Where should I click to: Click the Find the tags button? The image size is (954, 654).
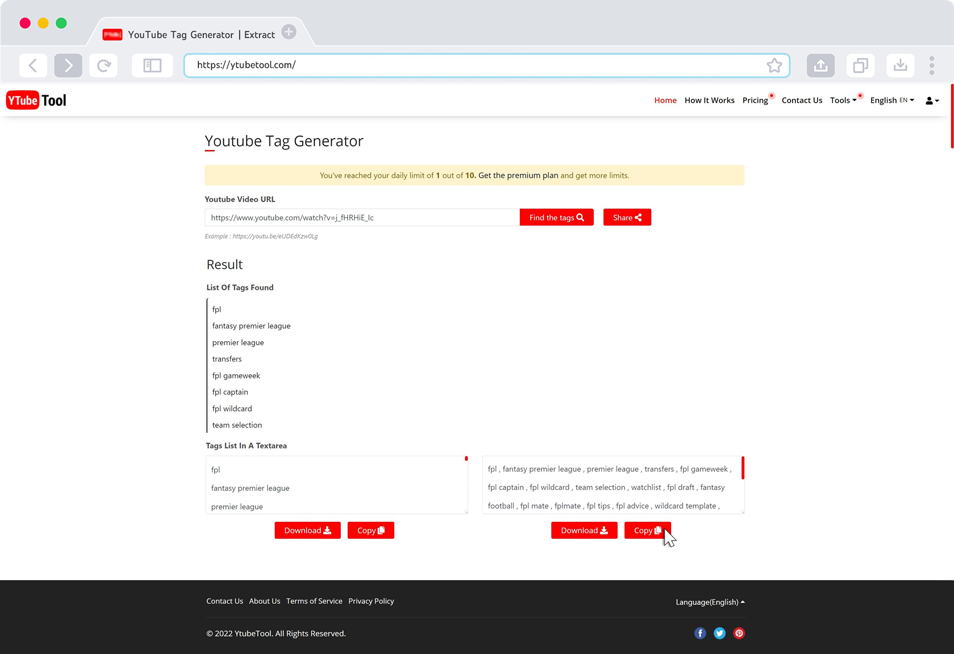click(x=556, y=217)
